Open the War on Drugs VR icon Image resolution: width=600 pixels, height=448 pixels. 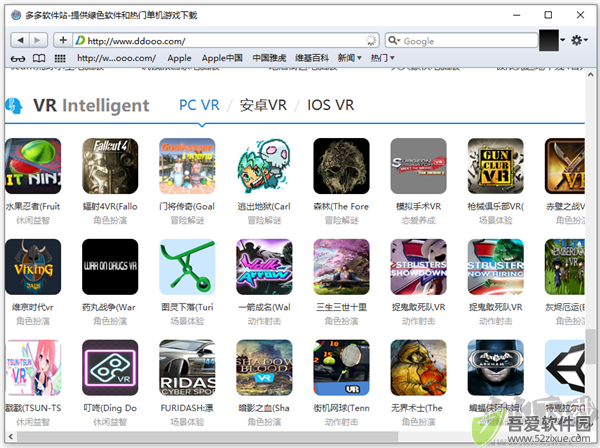(x=110, y=267)
